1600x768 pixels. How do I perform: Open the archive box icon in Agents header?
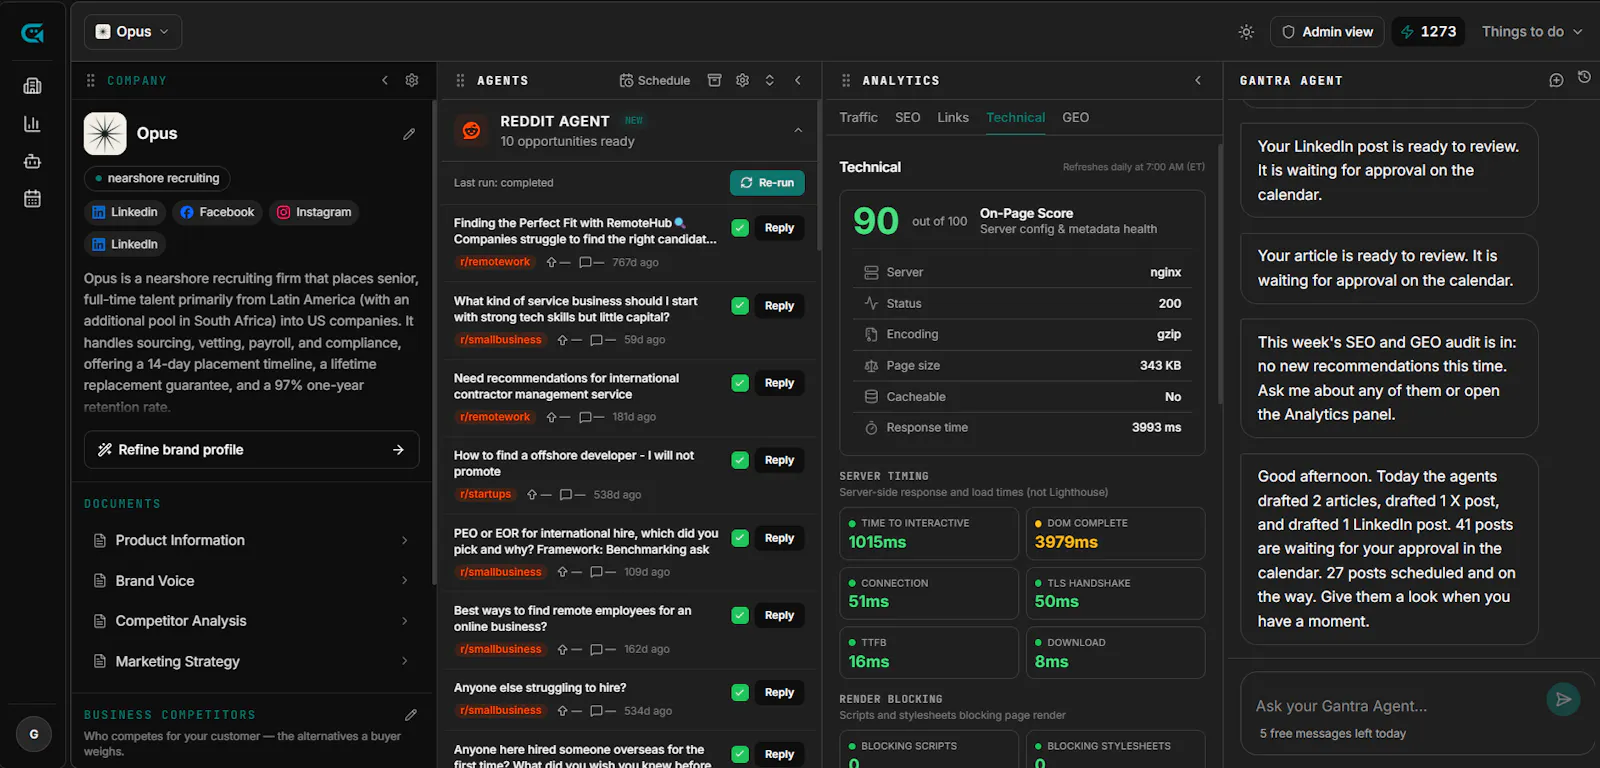coord(715,80)
